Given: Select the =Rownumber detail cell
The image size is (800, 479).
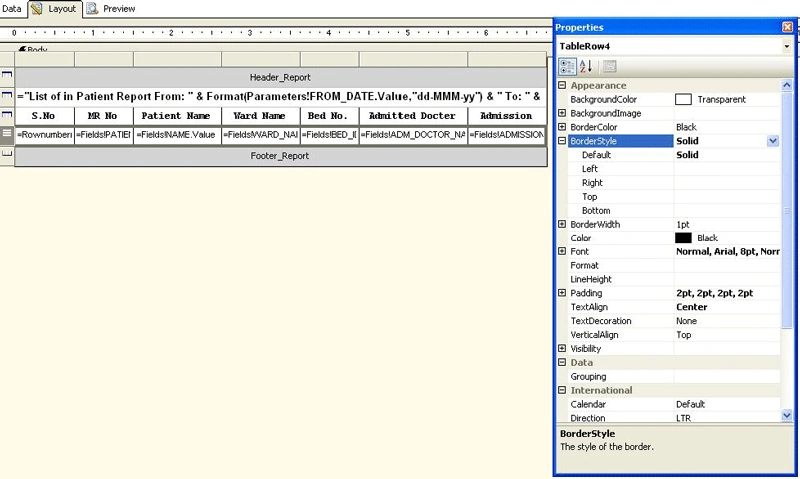Looking at the screenshot, I should point(44,135).
